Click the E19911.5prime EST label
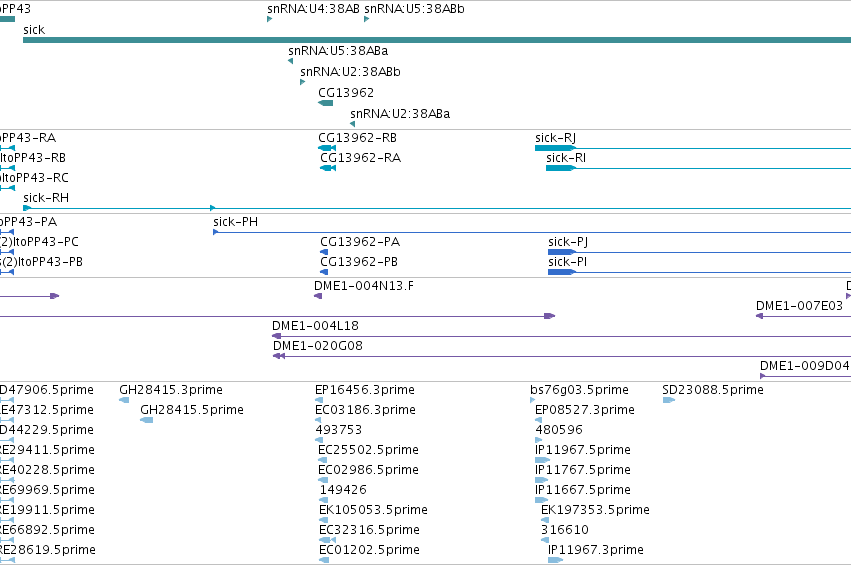Screen dimensions: 851x565 [x=47, y=510]
